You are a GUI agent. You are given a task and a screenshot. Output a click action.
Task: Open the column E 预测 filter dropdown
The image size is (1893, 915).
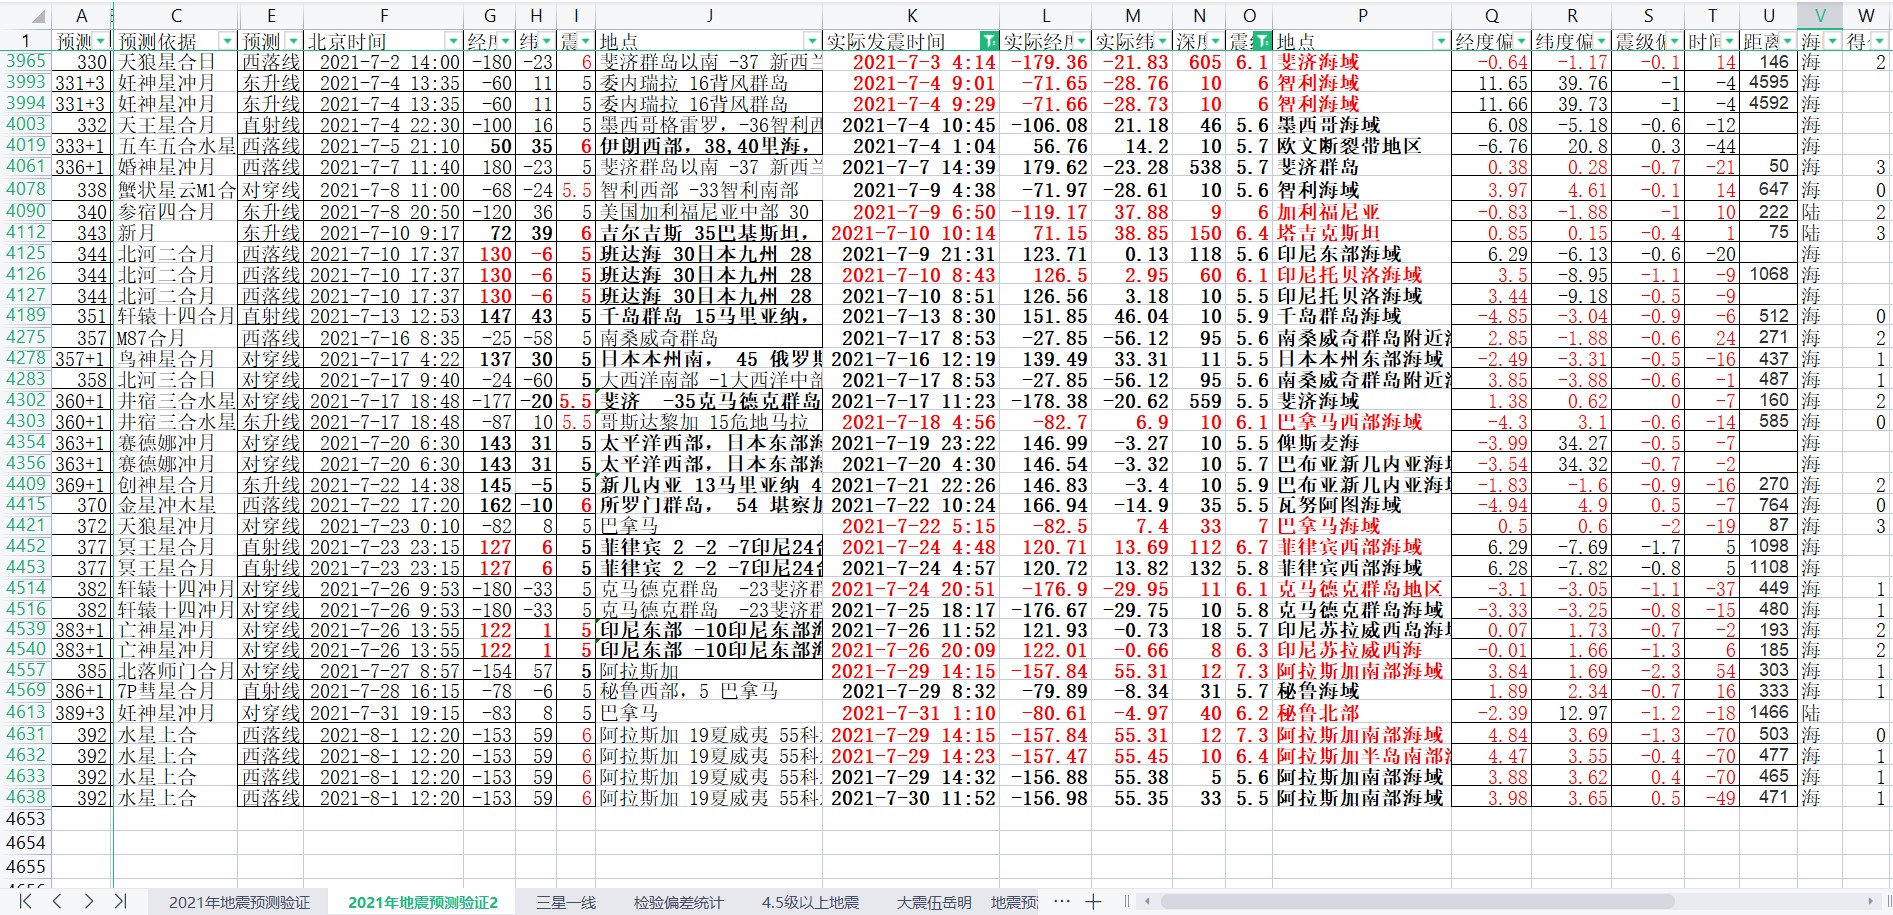tap(293, 41)
